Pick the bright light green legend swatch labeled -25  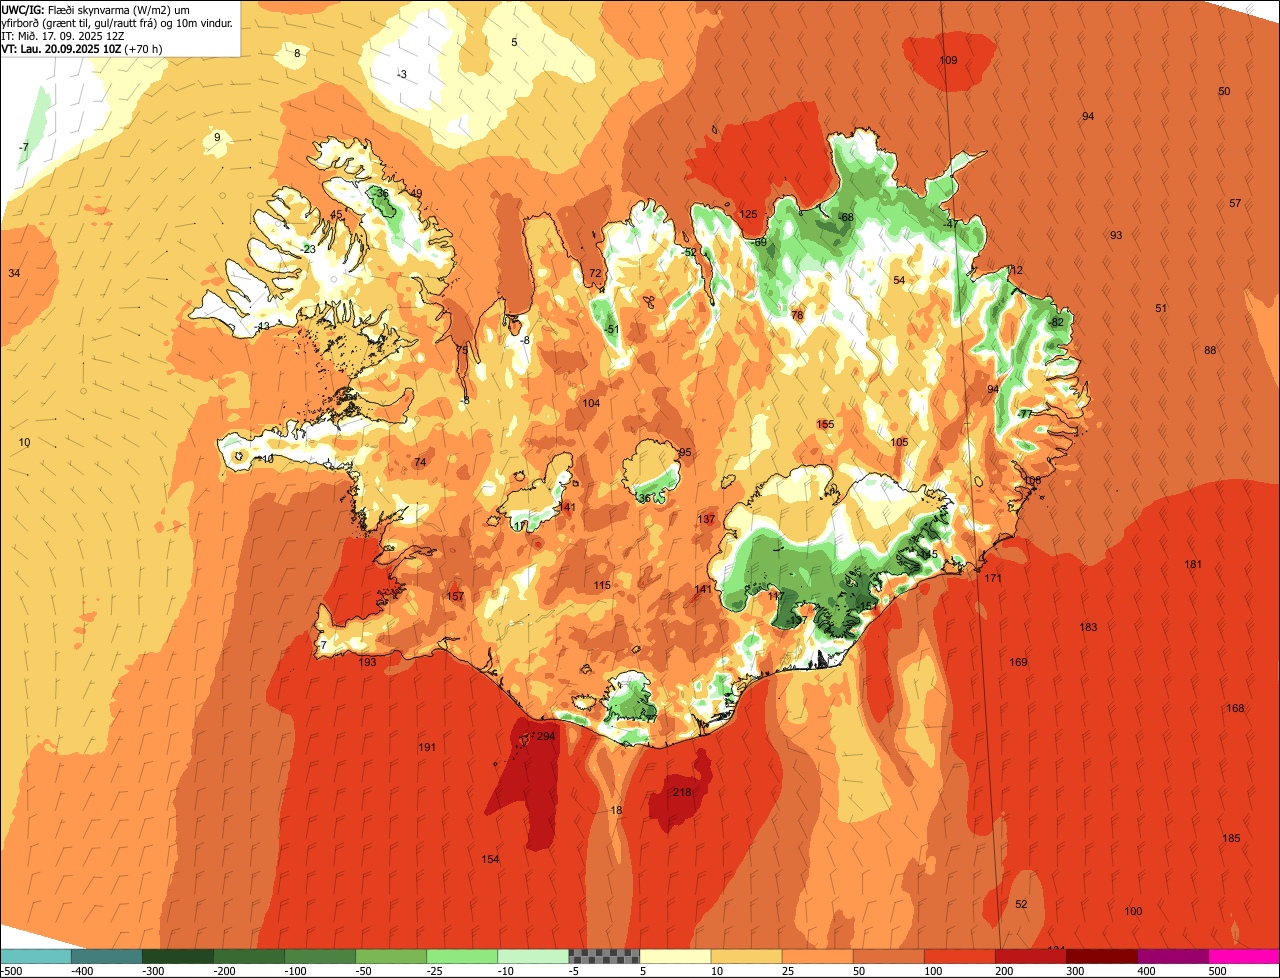[462, 956]
